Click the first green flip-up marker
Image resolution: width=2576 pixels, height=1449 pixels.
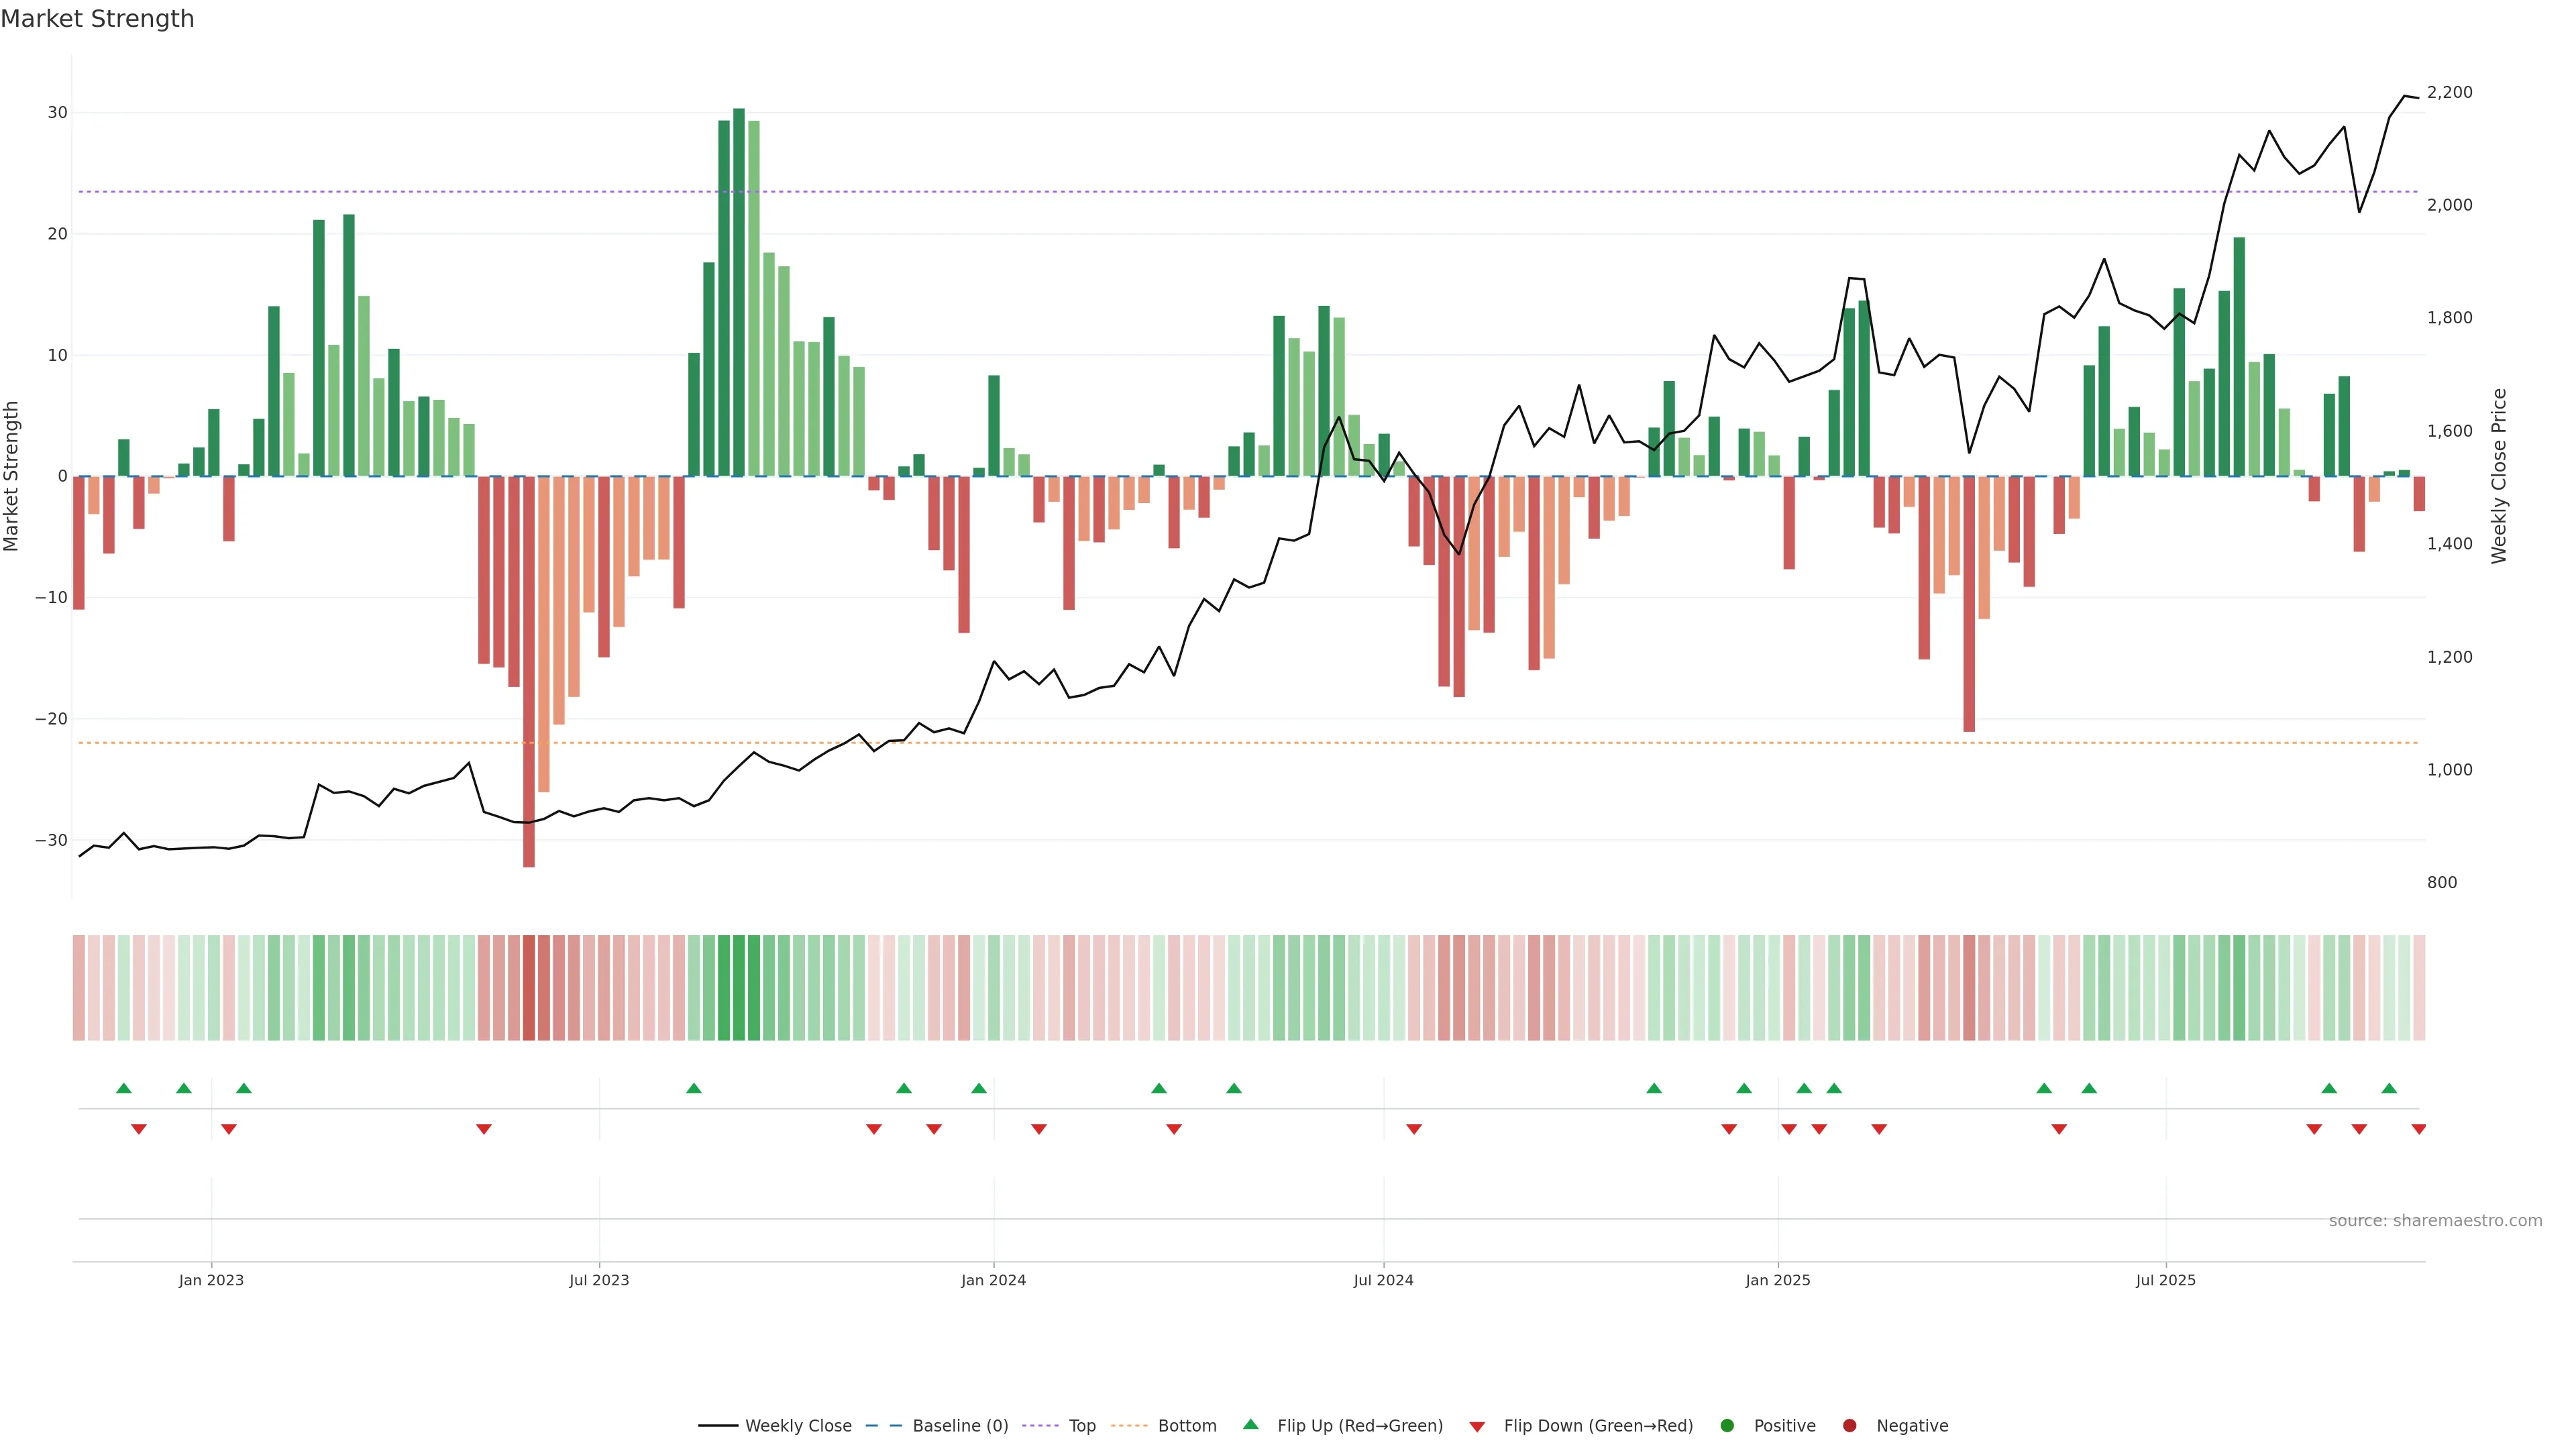point(124,1088)
